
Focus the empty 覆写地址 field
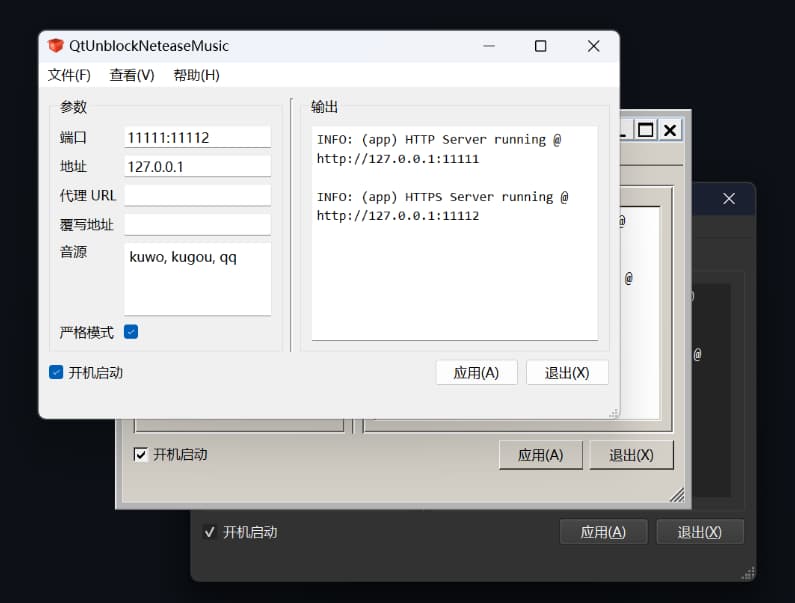click(197, 225)
